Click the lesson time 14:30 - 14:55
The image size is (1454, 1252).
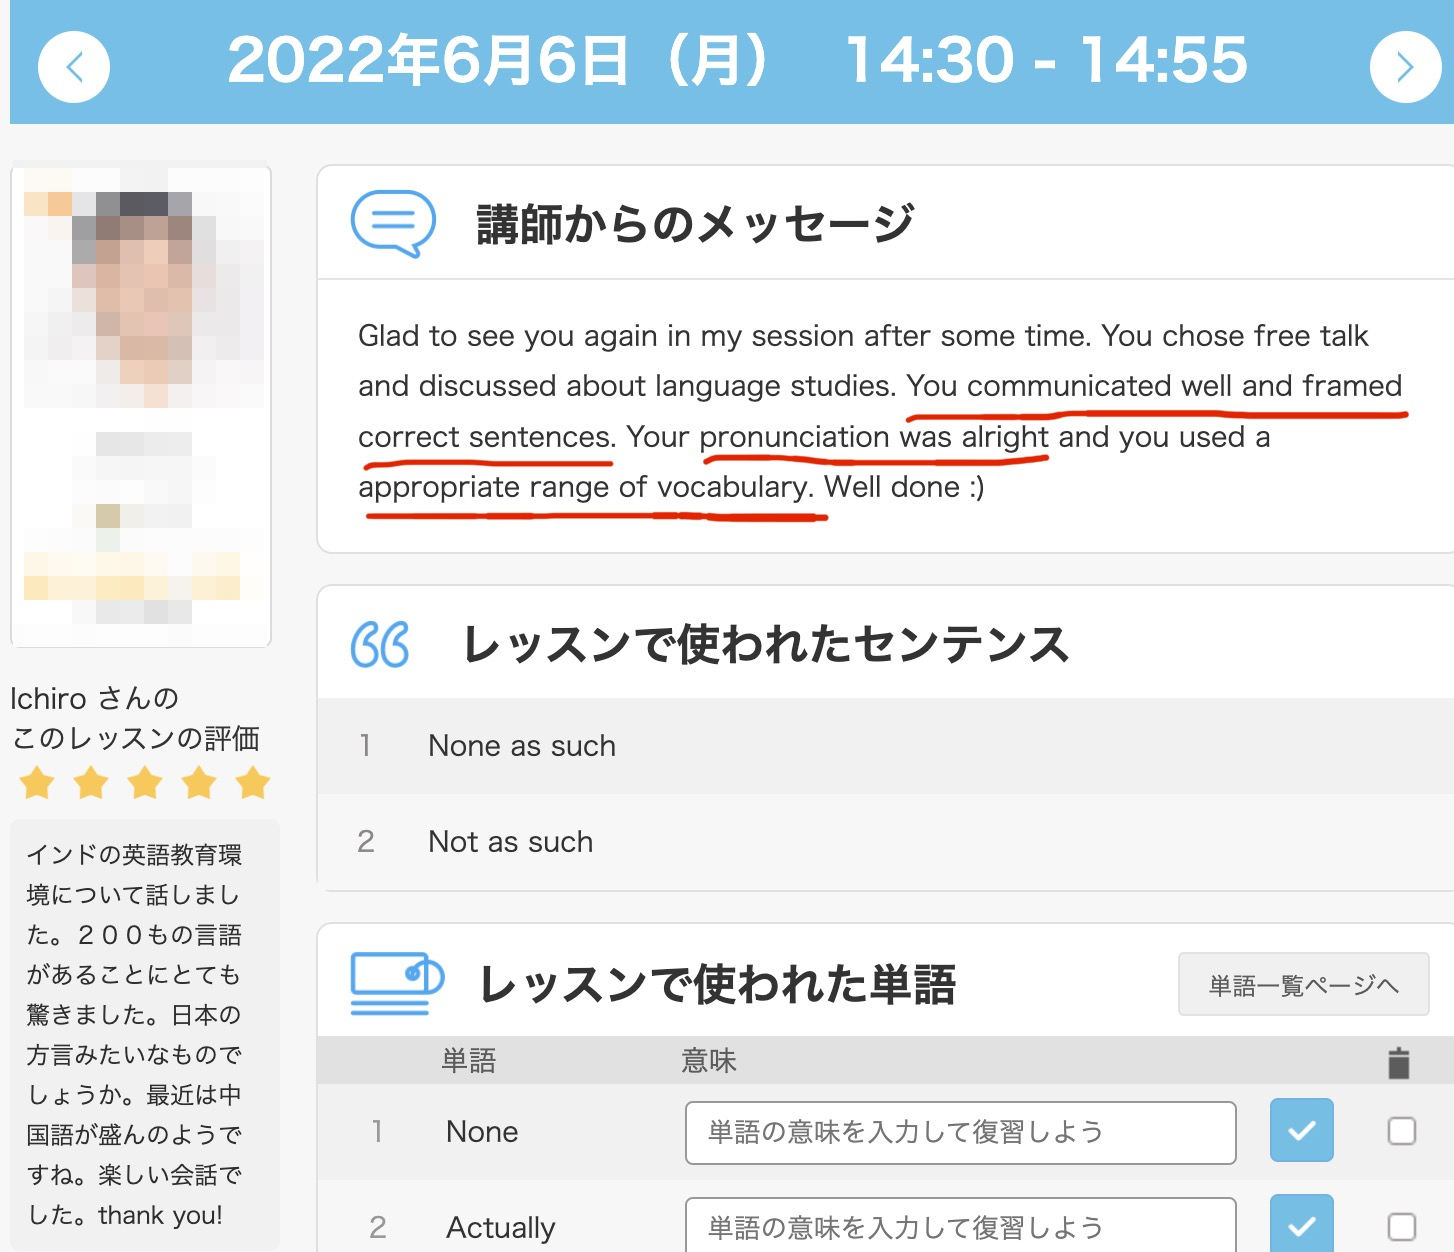pos(1047,60)
